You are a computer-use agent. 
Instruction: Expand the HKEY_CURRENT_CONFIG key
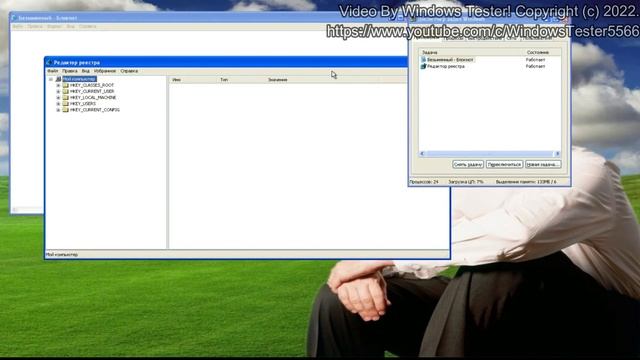pos(58,110)
